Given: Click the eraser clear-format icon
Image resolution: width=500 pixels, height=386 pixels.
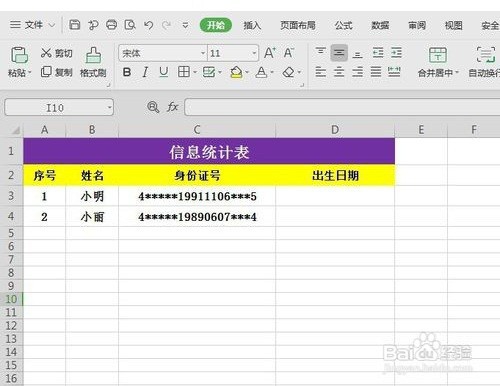Looking at the screenshot, I should 288,72.
